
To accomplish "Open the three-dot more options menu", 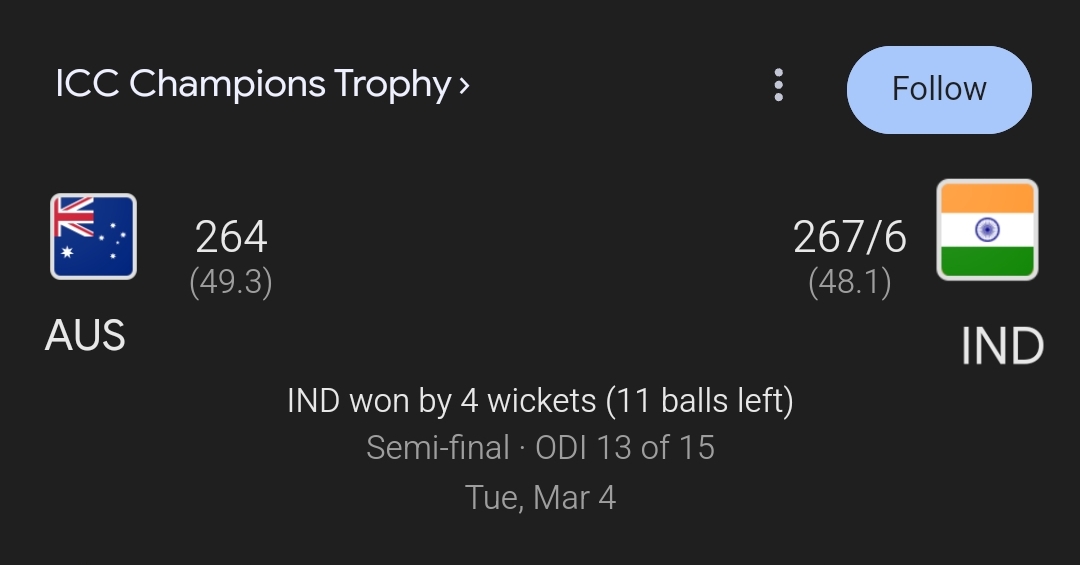I will point(778,86).
